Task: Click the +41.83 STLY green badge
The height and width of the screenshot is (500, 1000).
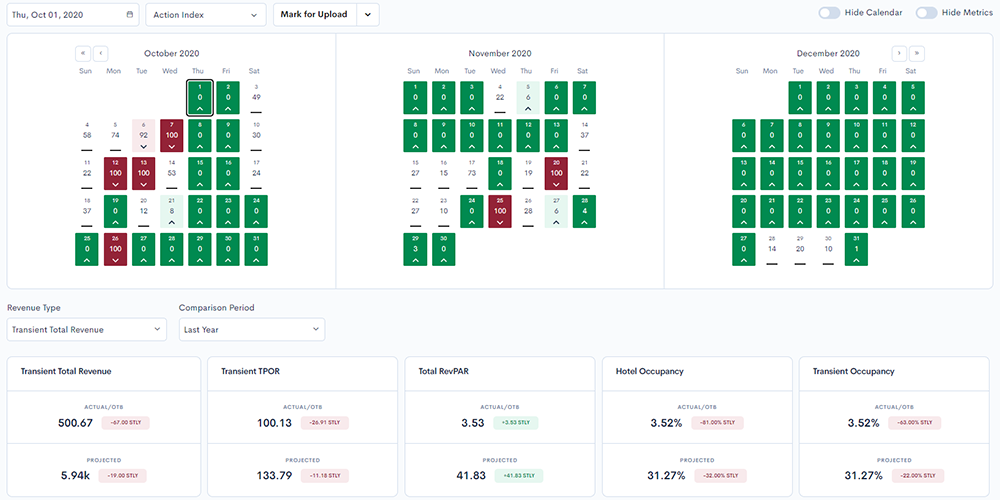Action: 519,476
